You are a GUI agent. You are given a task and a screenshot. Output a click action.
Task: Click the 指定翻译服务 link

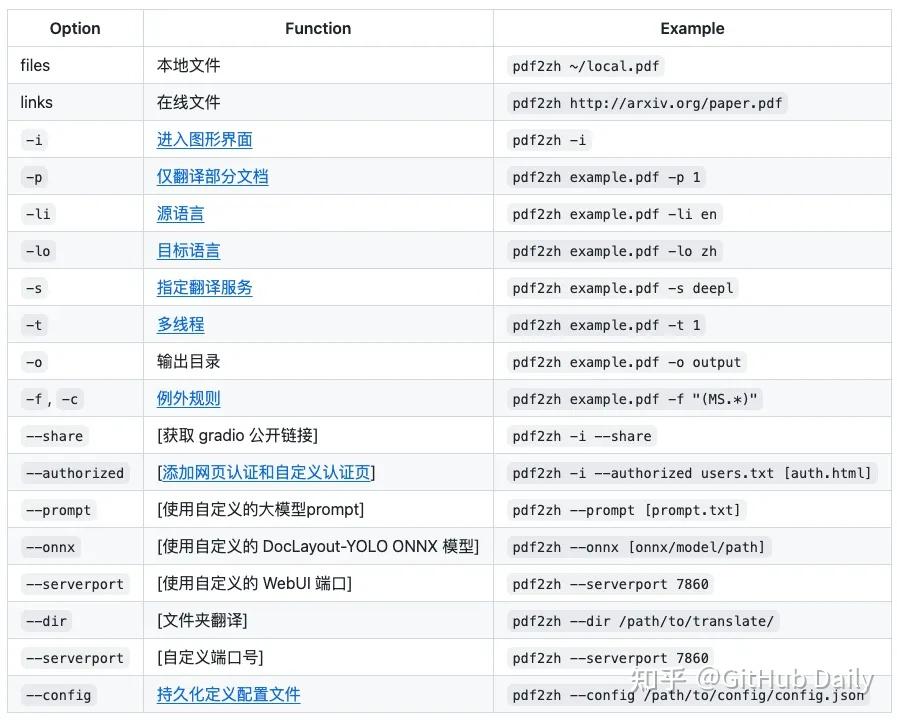[204, 288]
